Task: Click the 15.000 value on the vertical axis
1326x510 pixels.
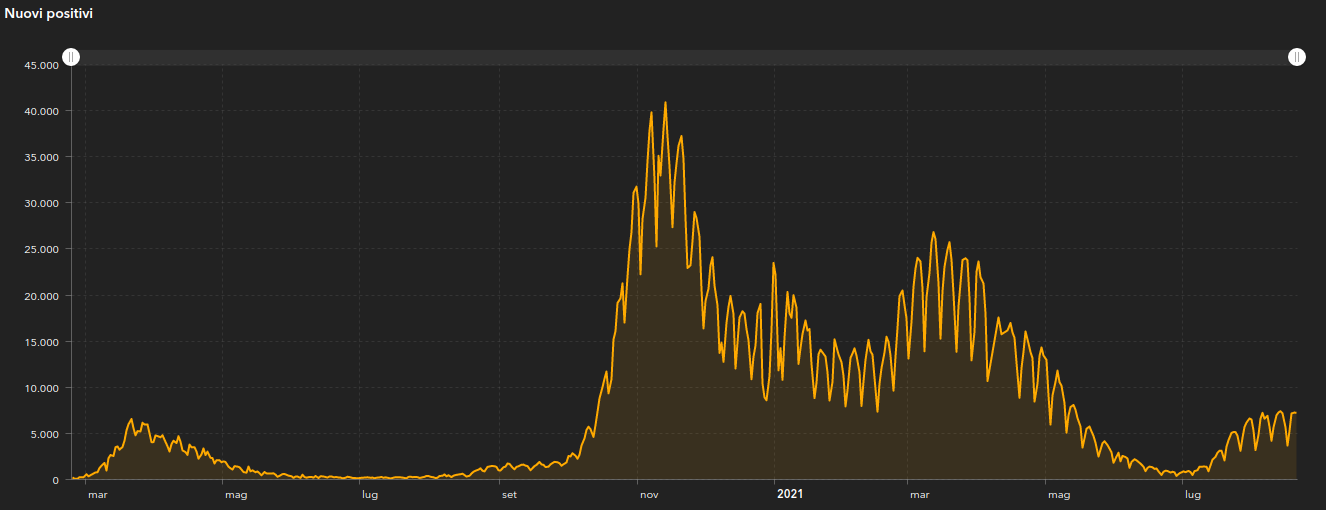Action: (x=42, y=342)
